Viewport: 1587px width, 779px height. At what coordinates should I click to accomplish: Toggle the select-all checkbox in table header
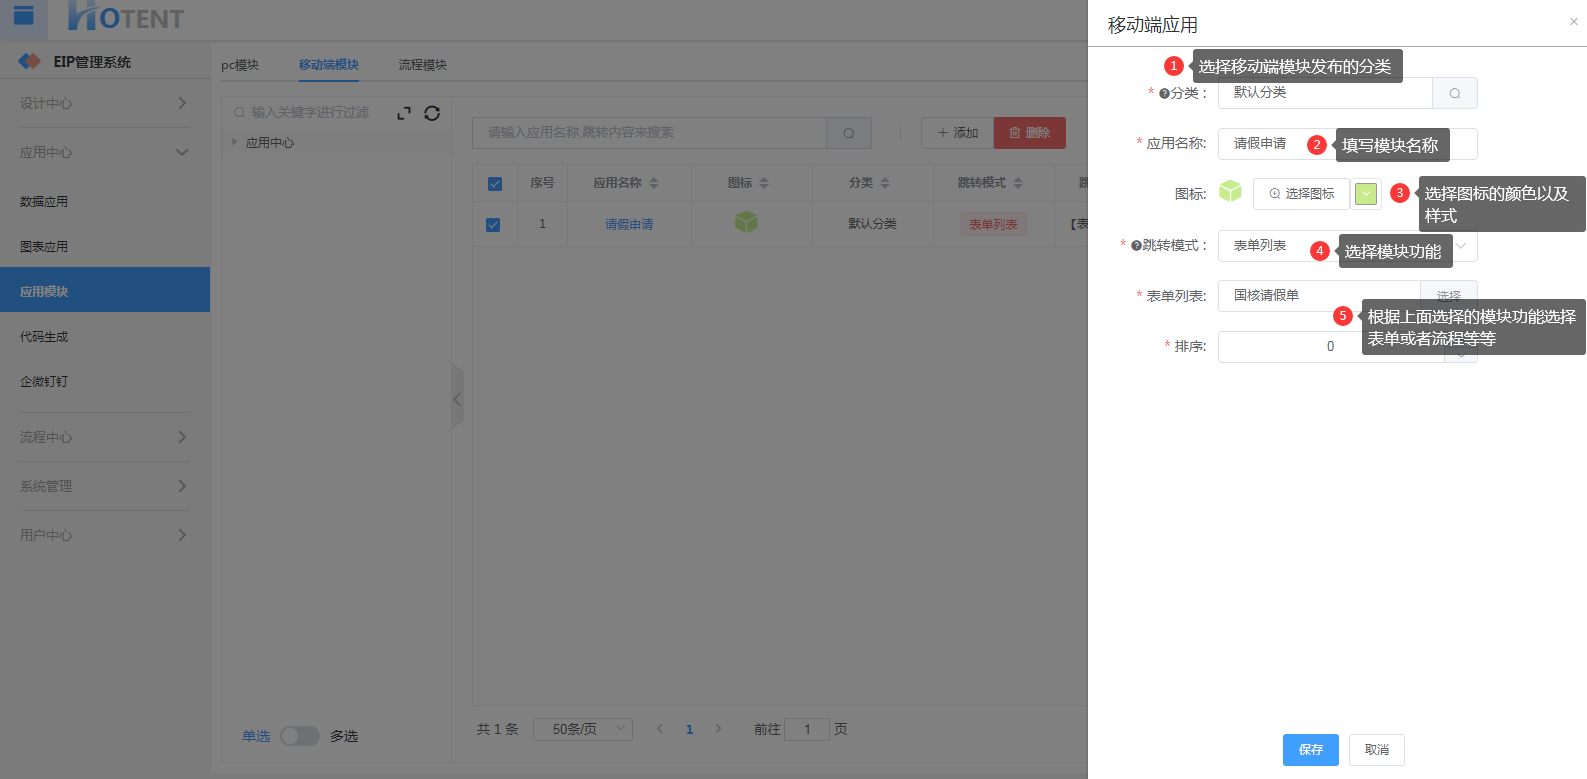[x=494, y=184]
